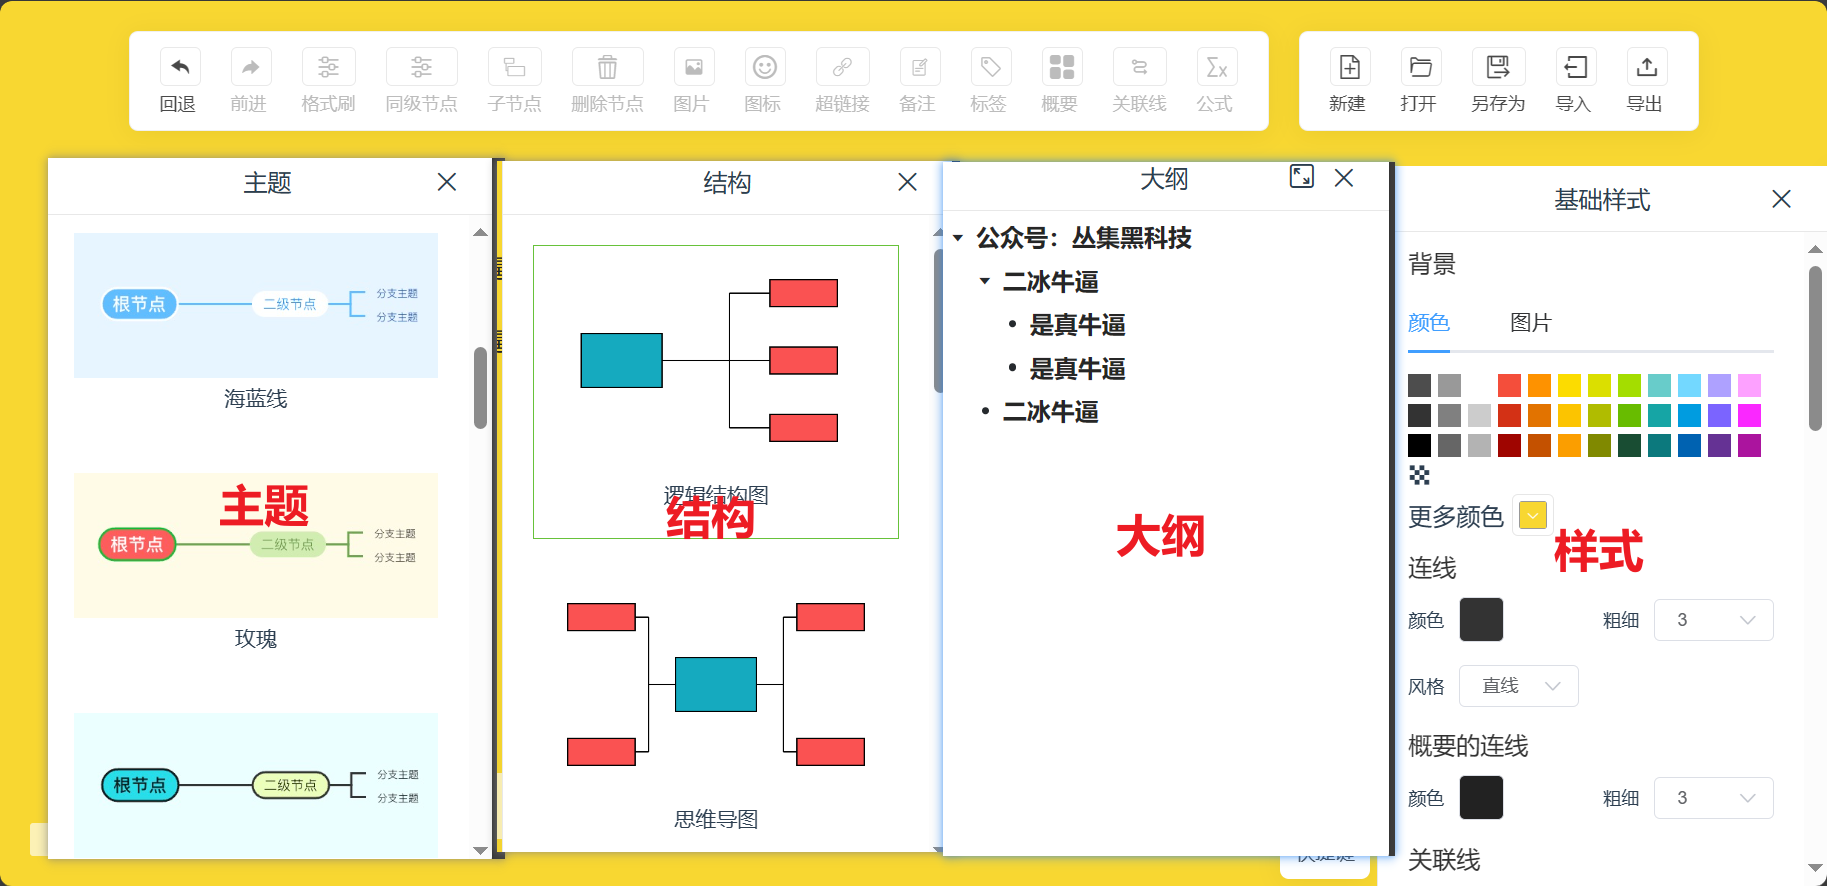
Task: Click the 基础样式 scroll down arrow
Action: tap(1815, 867)
